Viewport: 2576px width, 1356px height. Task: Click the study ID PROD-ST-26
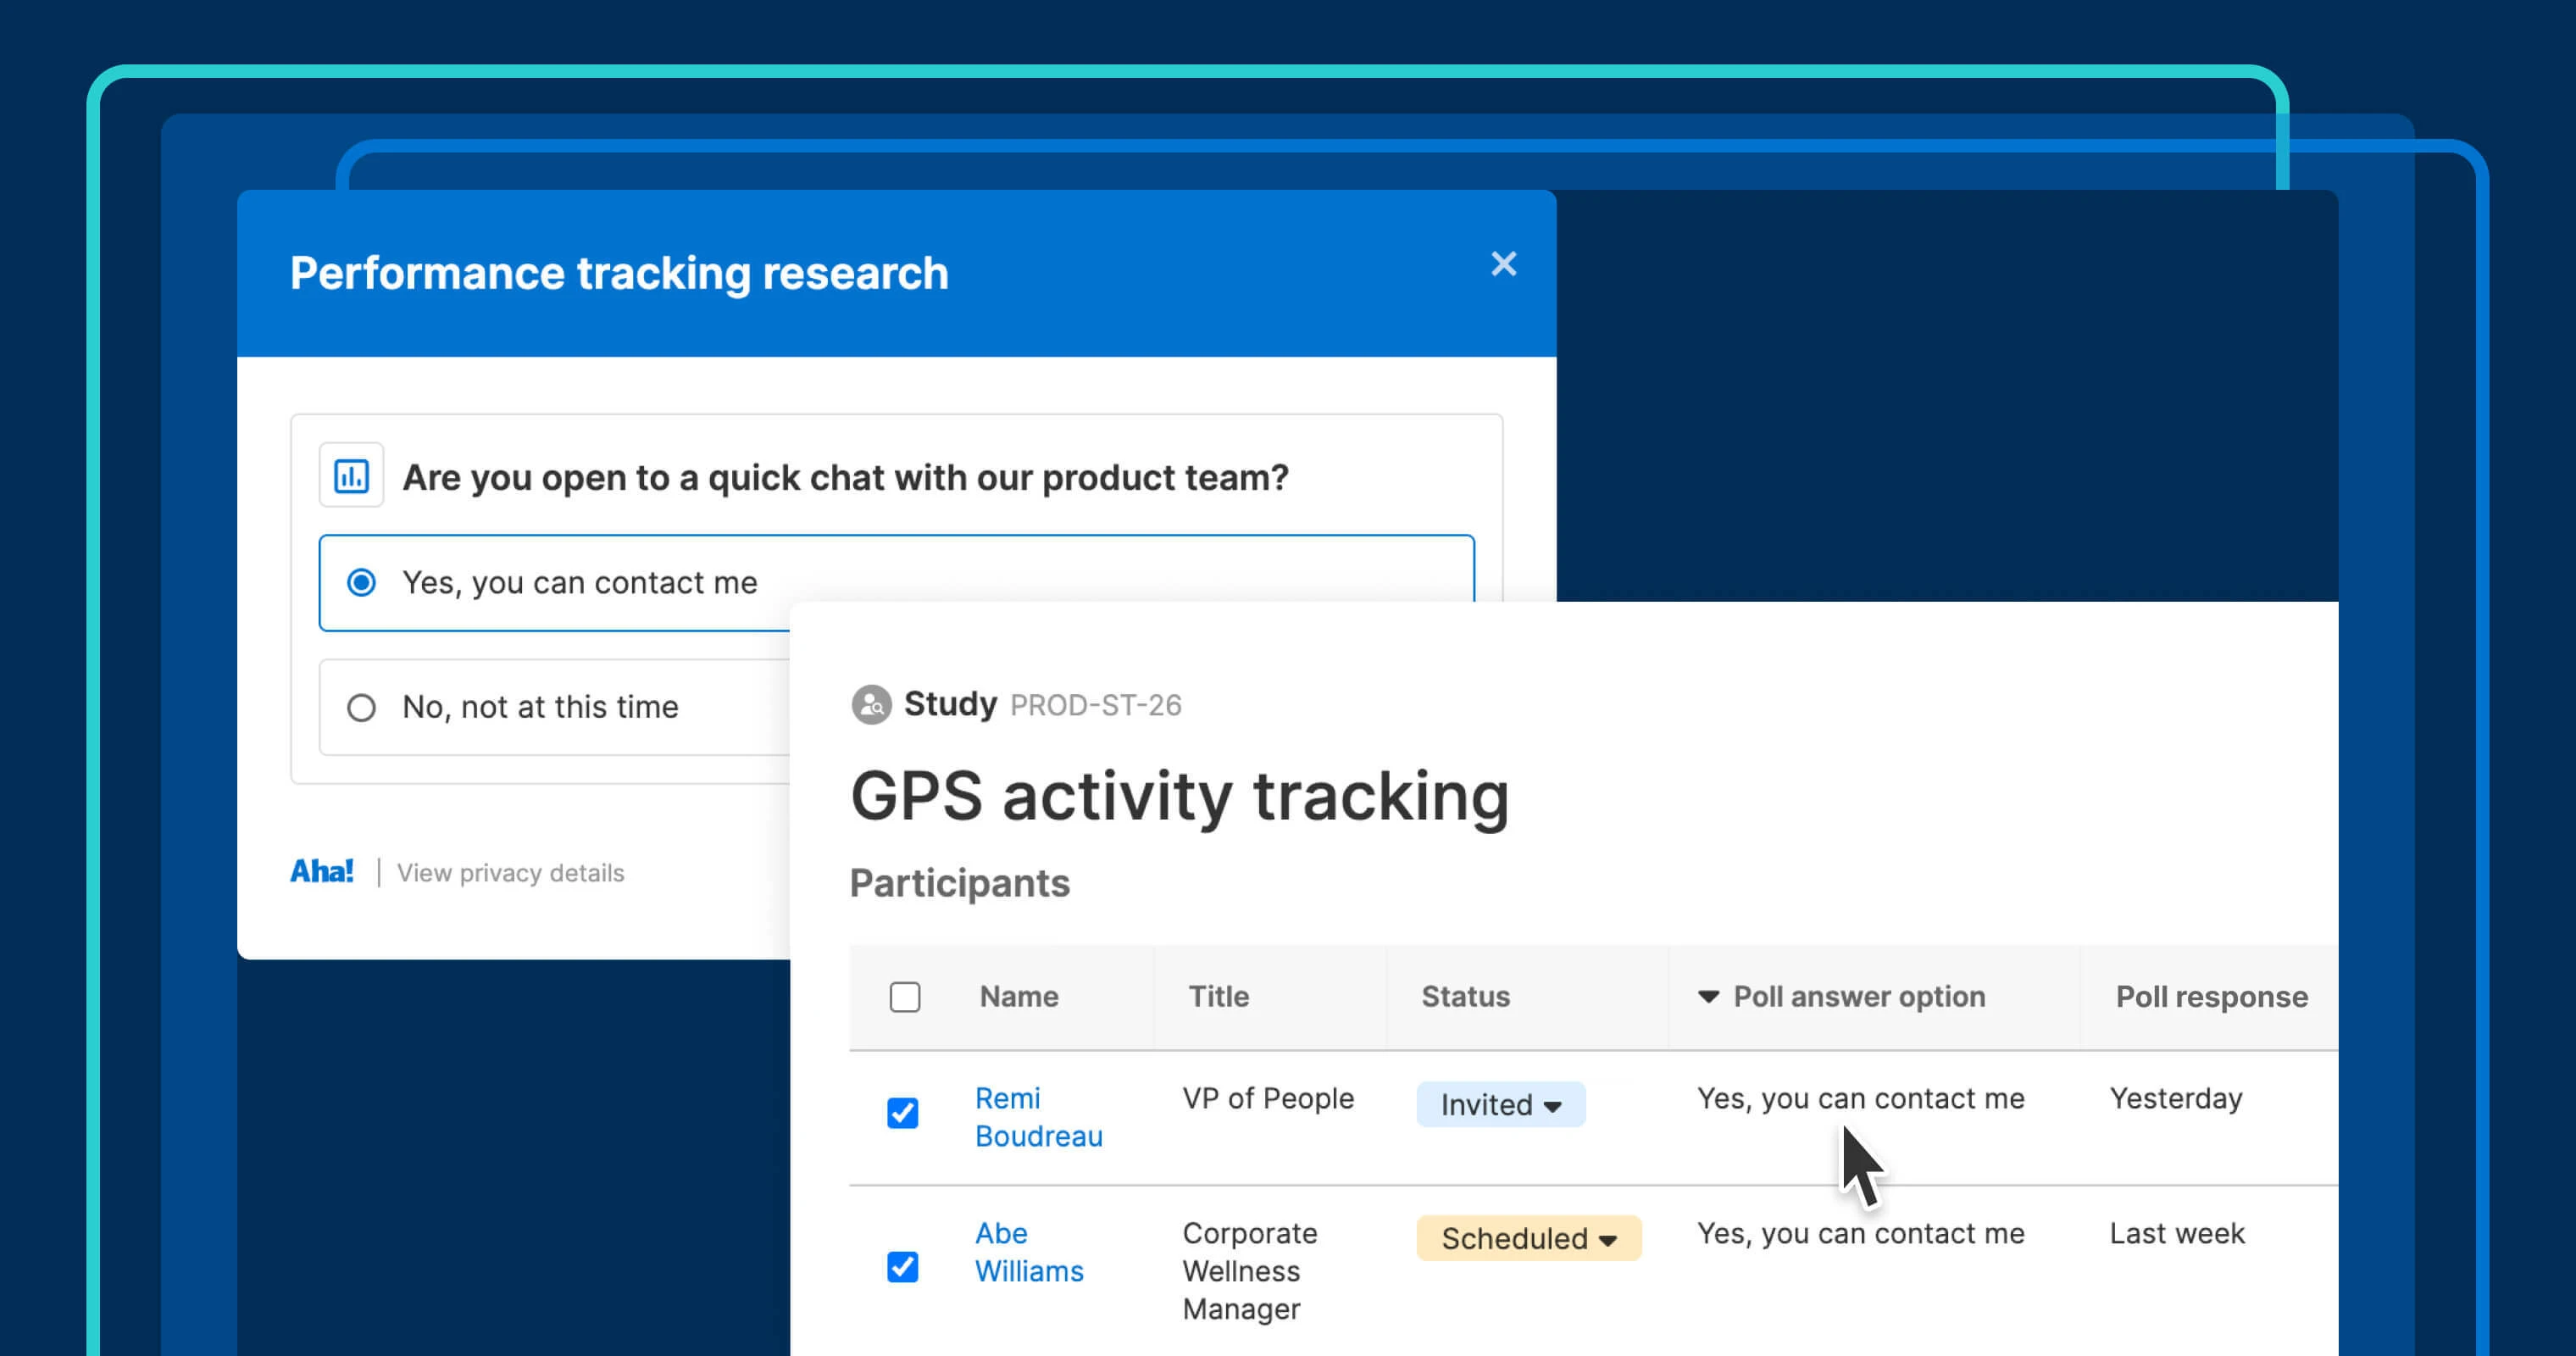[1096, 705]
